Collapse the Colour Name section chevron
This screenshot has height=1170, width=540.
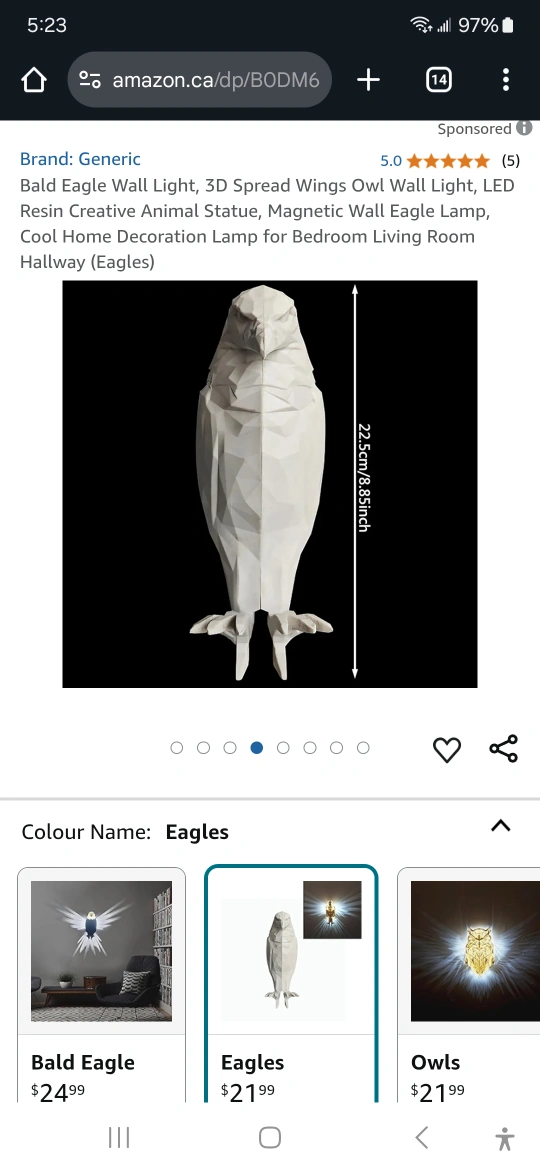pos(500,826)
